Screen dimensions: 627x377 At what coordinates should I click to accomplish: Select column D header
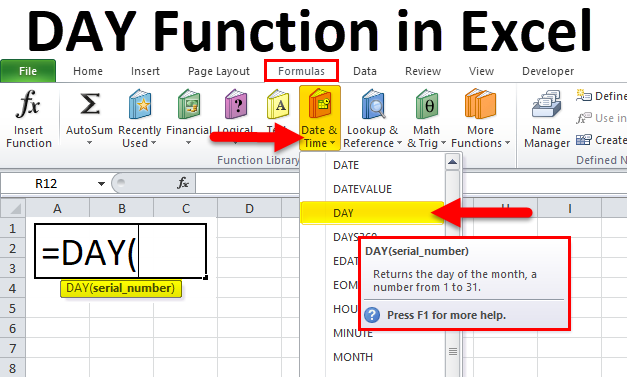point(250,208)
